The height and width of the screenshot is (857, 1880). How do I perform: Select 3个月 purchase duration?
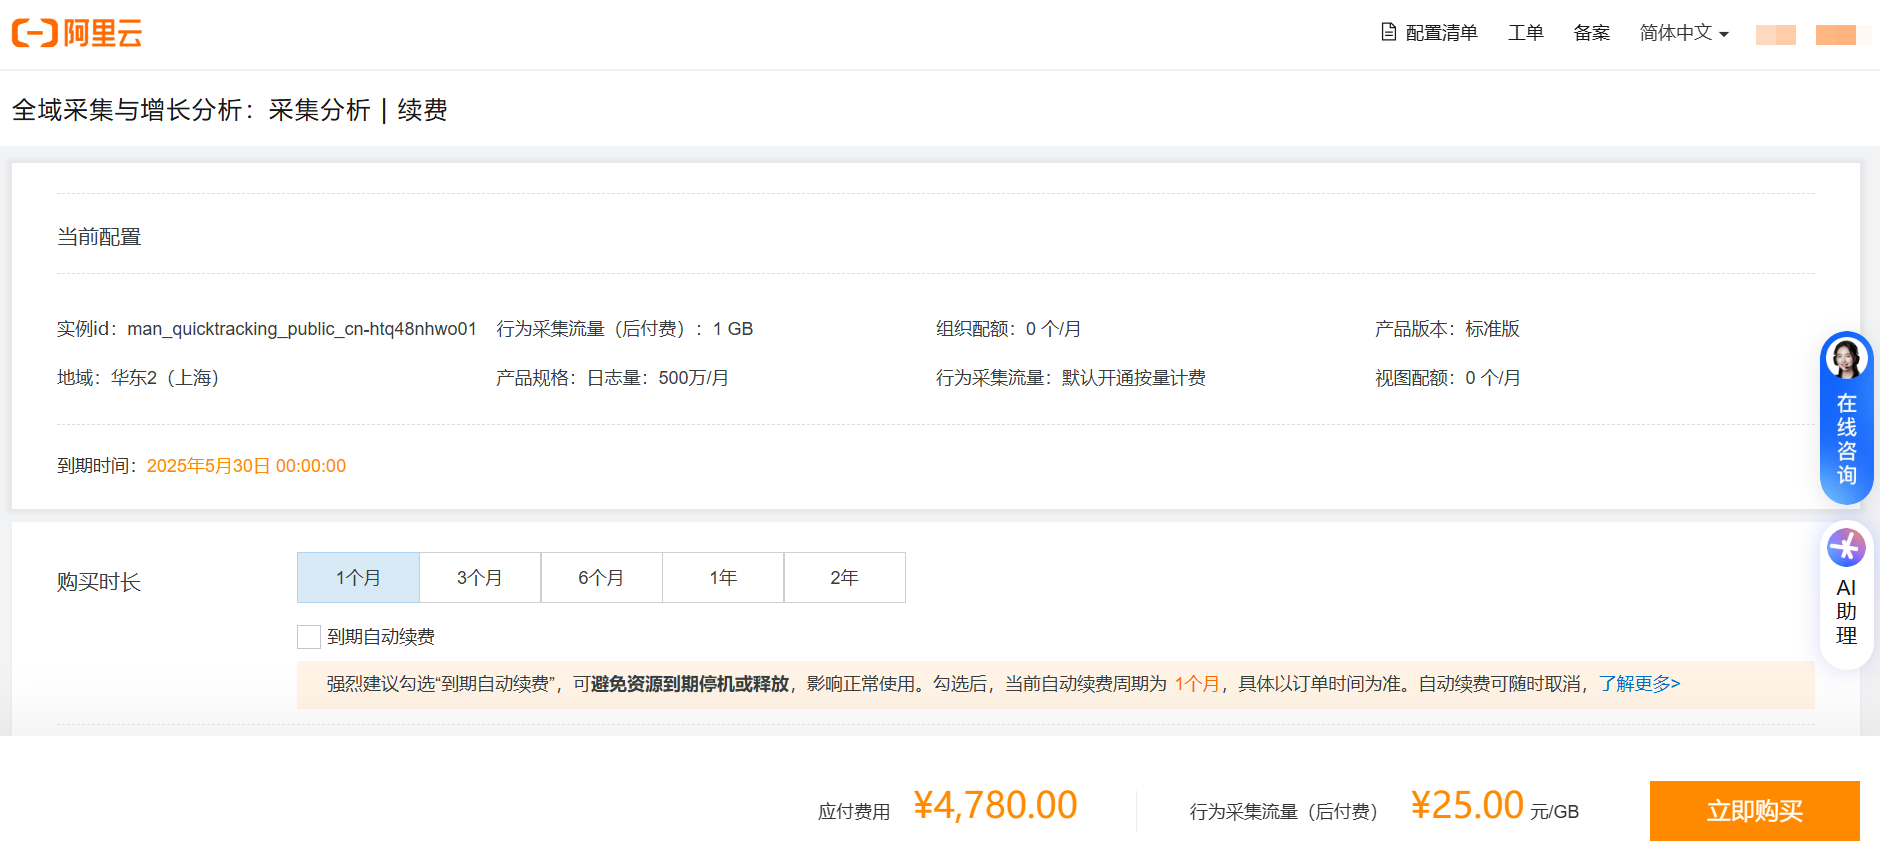tap(480, 578)
